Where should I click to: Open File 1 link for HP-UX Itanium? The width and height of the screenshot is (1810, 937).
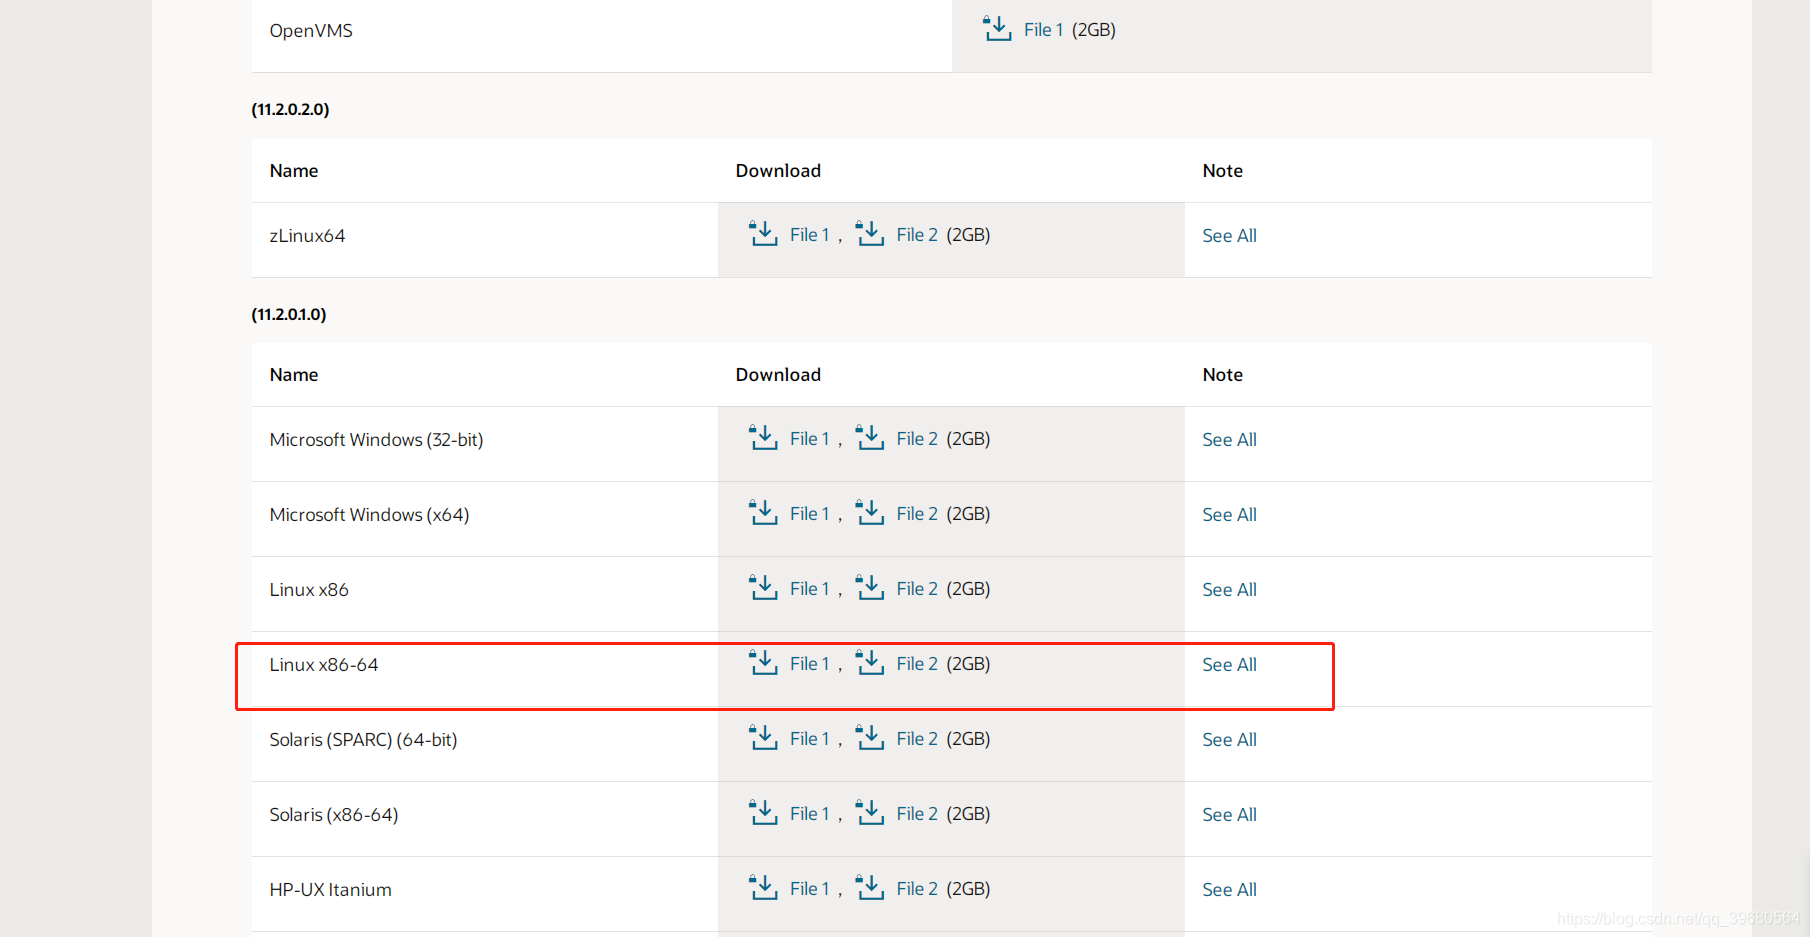[x=809, y=889]
